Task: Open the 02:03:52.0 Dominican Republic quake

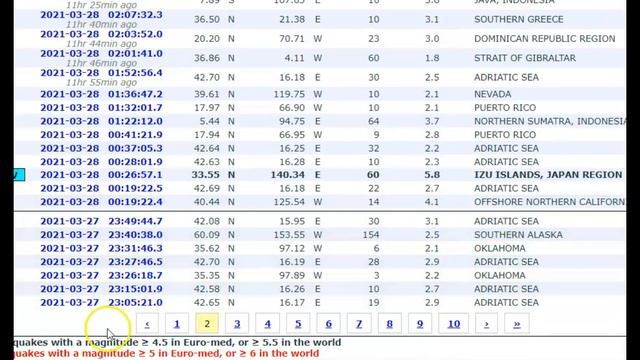Action: click(101, 34)
